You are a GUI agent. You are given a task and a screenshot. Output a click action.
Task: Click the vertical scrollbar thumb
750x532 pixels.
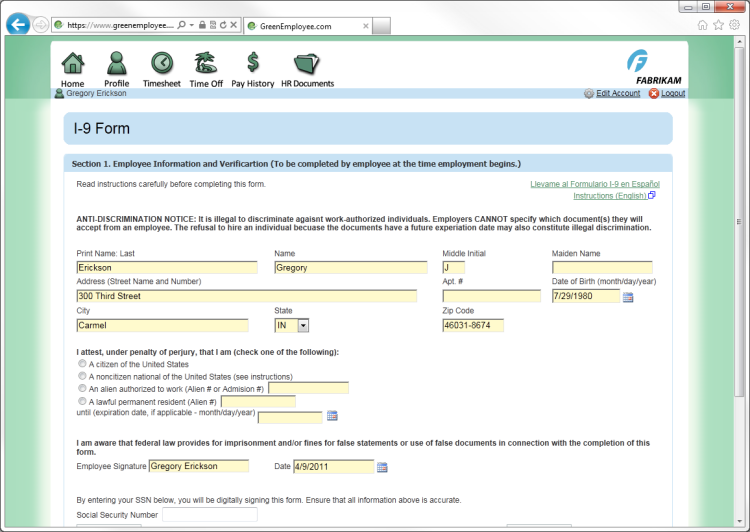[739, 222]
